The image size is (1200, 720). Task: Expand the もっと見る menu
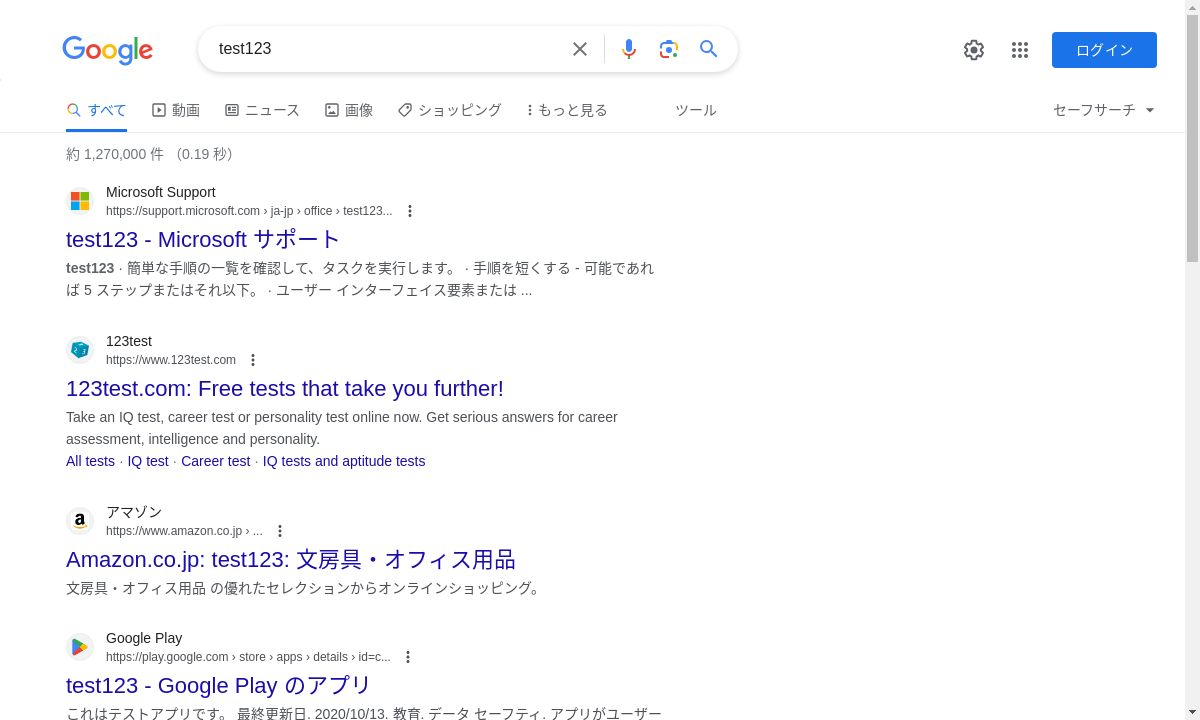pyautogui.click(x=567, y=110)
